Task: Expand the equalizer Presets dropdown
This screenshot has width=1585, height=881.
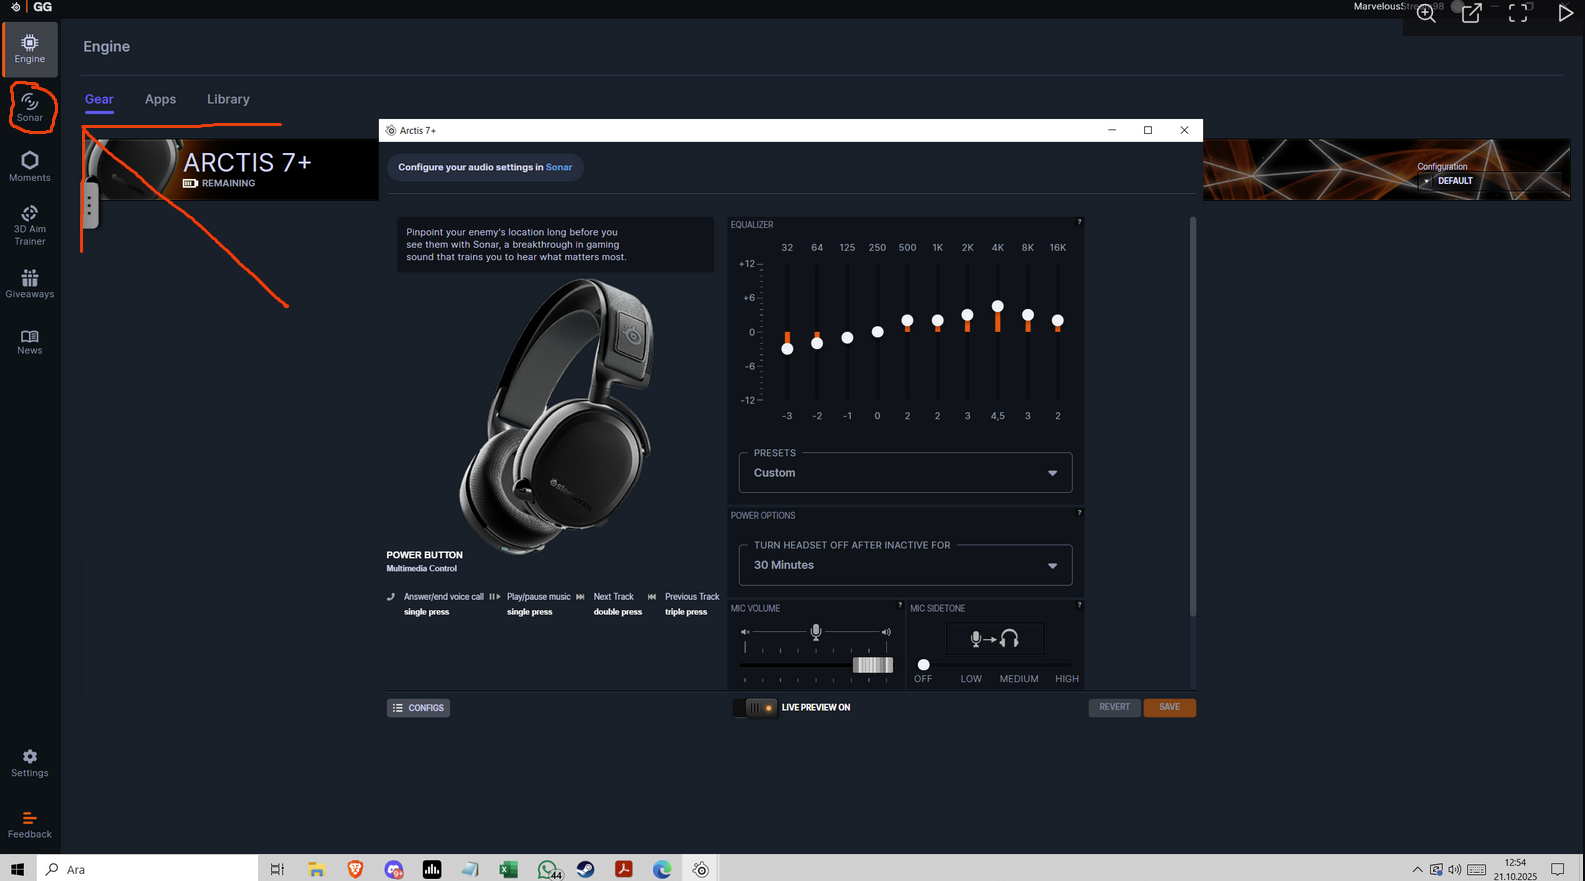Action: [905, 473]
